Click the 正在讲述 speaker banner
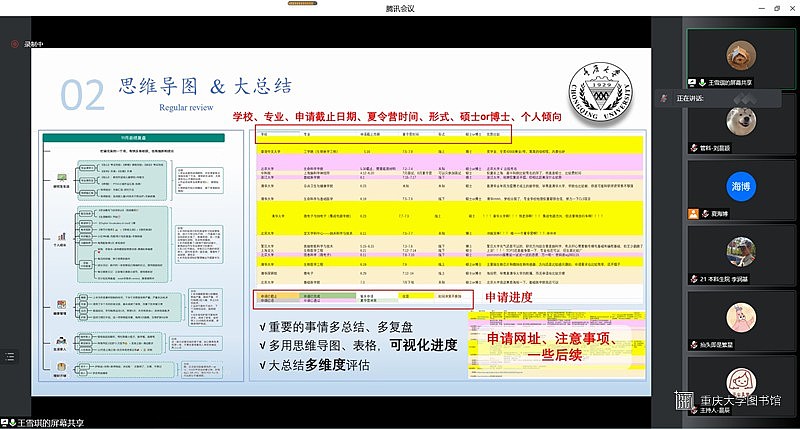Viewport: 800px width, 429px height. 690,98
